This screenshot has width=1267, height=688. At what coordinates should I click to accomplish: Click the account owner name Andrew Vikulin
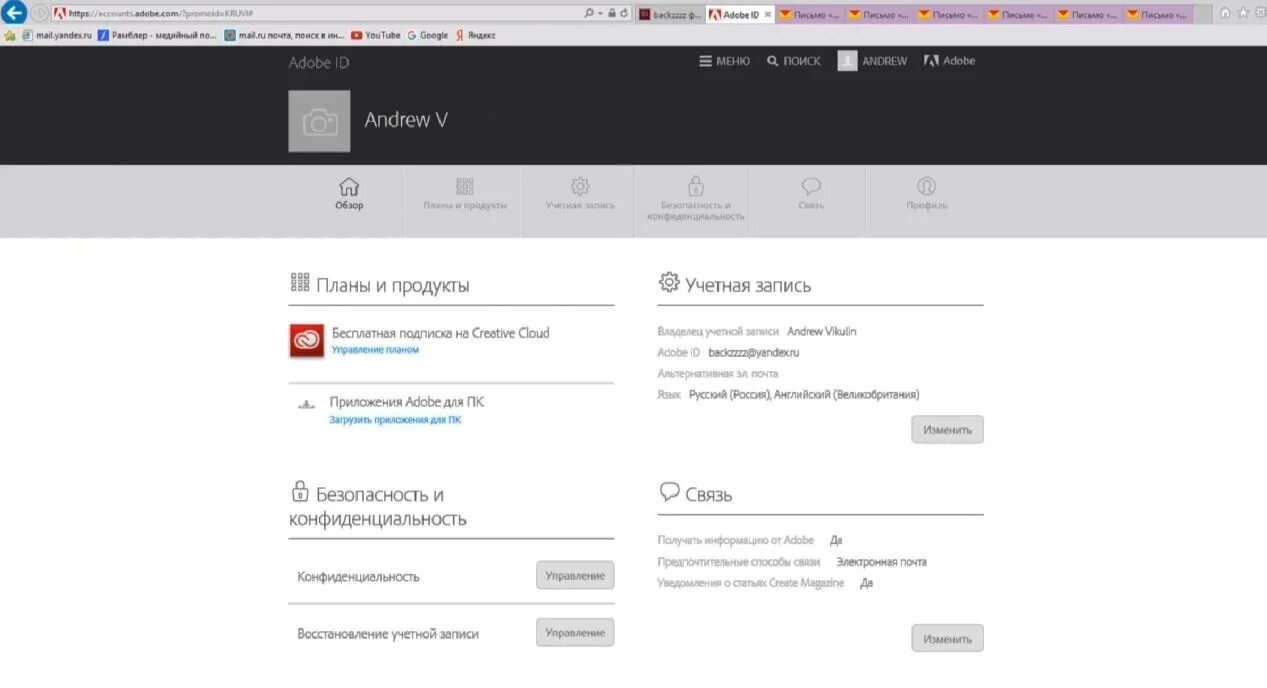[x=822, y=331]
